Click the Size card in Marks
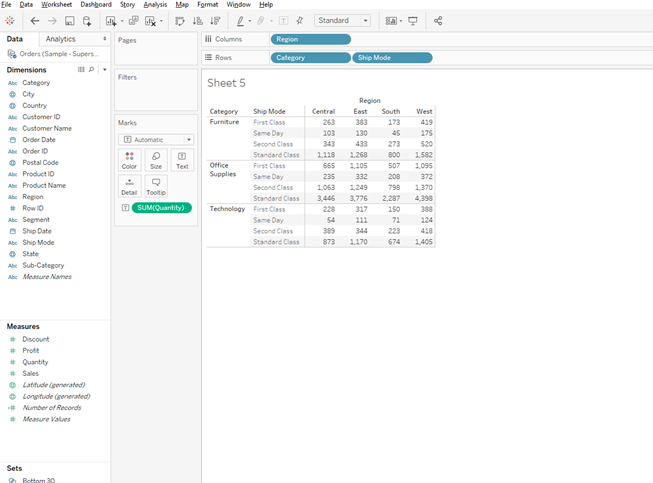 tap(156, 160)
